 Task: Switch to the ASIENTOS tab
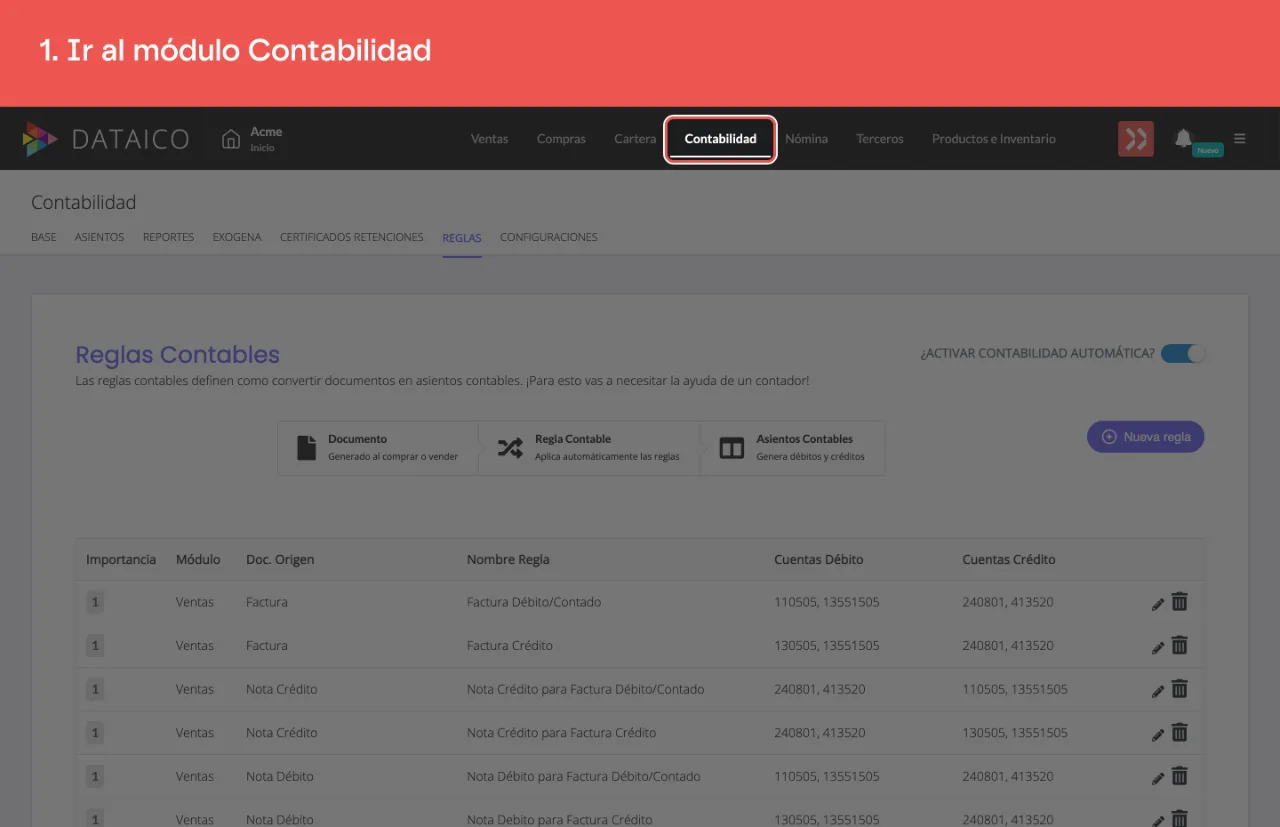pos(100,238)
